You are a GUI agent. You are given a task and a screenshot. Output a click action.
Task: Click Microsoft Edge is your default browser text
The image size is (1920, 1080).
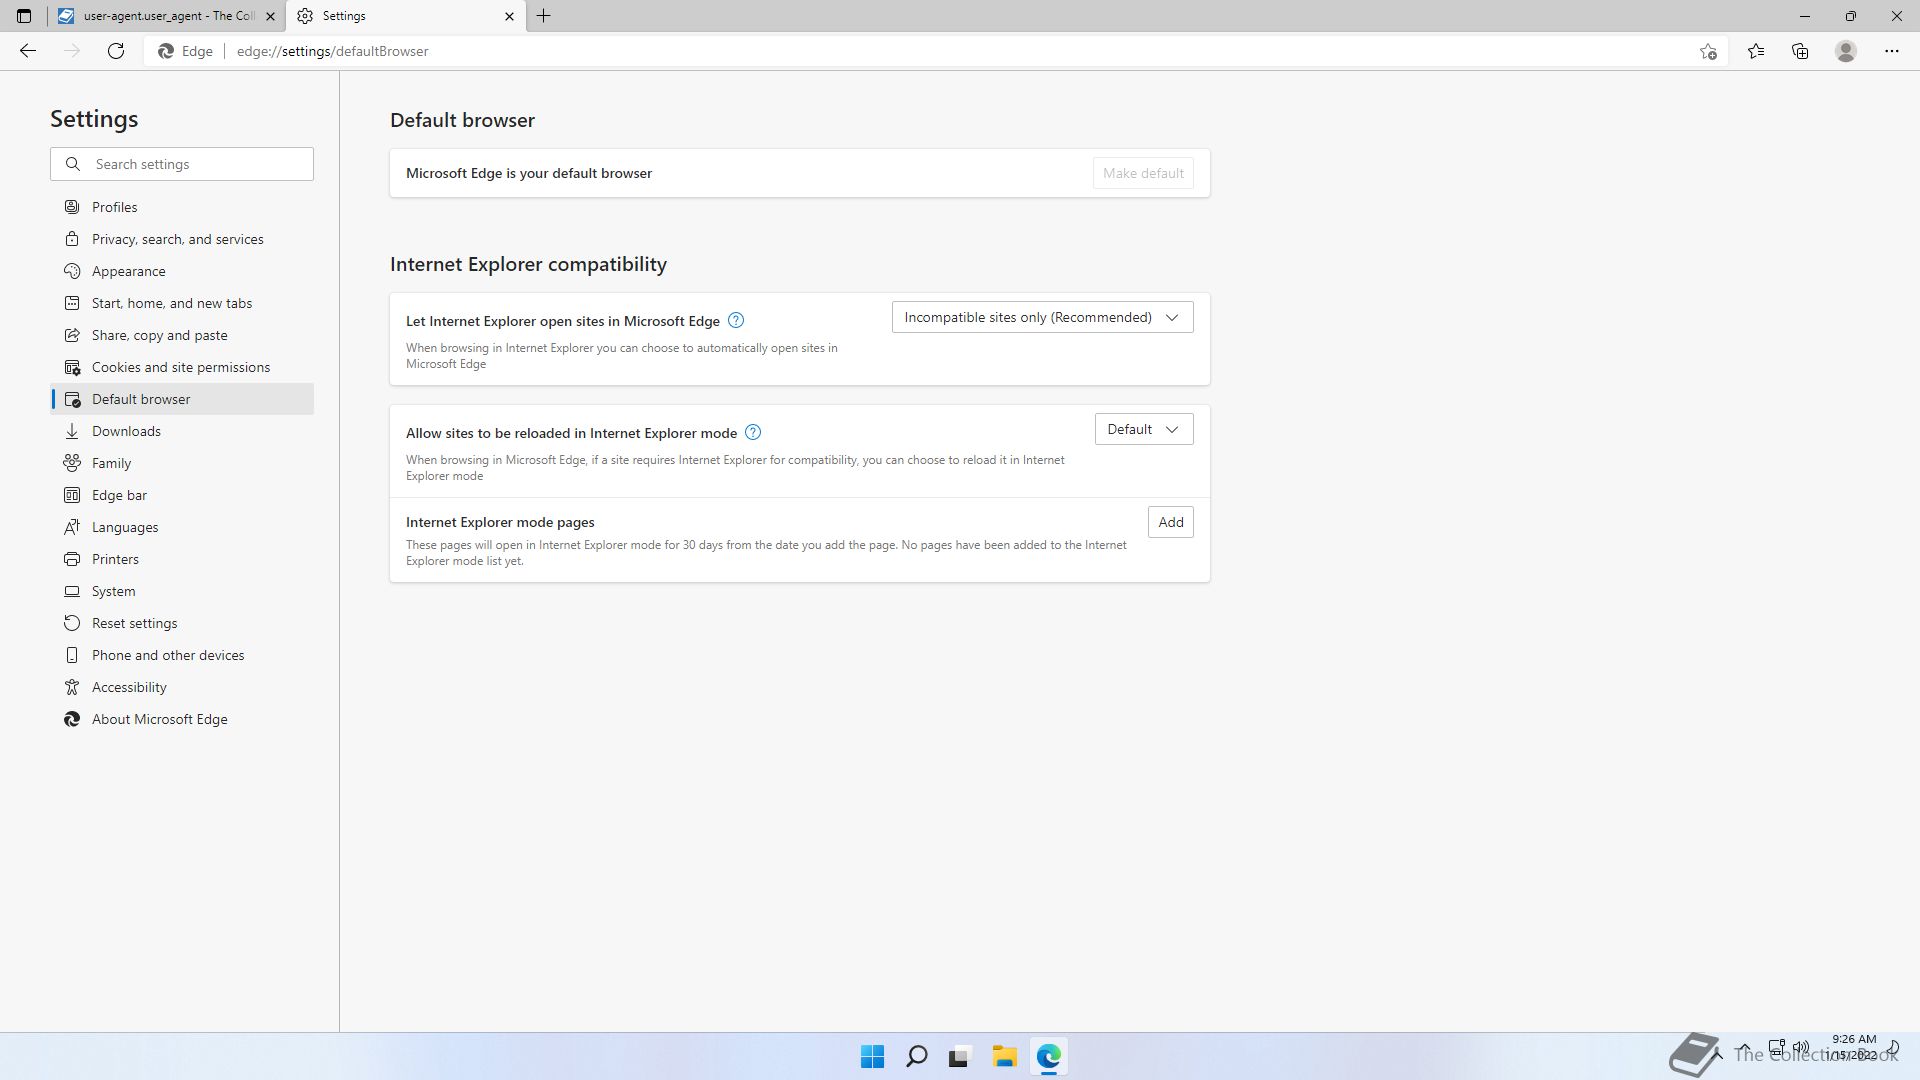pyautogui.click(x=529, y=173)
